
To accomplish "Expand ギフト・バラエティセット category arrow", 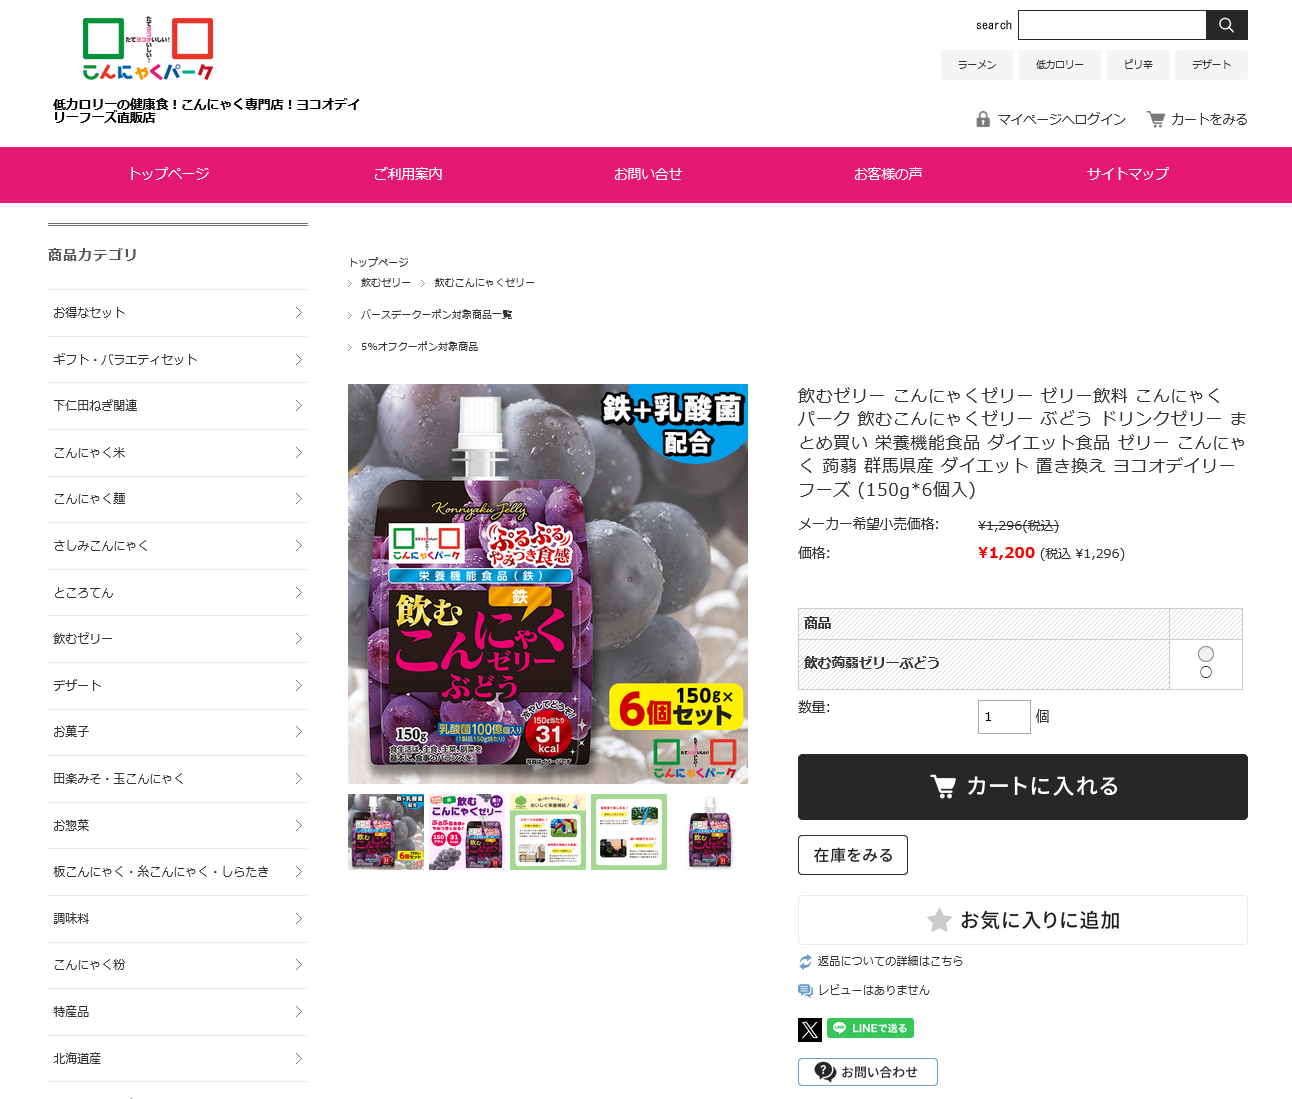I will [298, 359].
